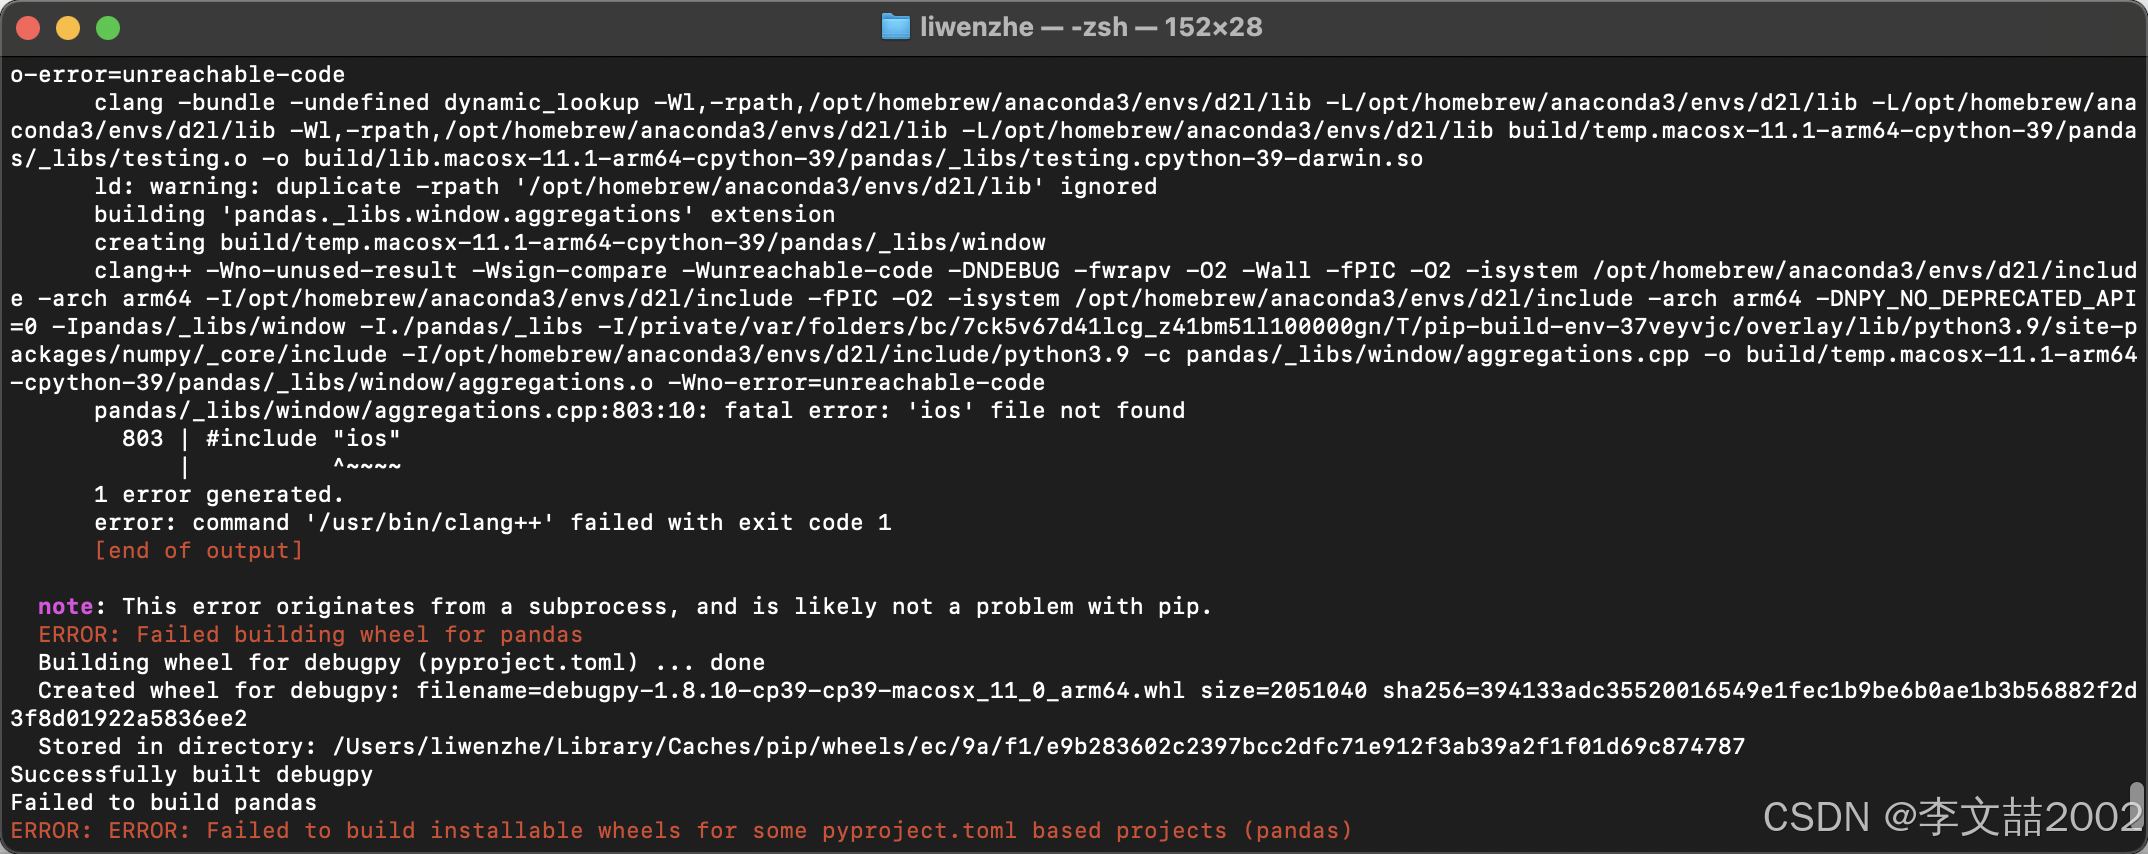Click the note about subprocess error
The height and width of the screenshot is (854, 2148).
(620, 606)
